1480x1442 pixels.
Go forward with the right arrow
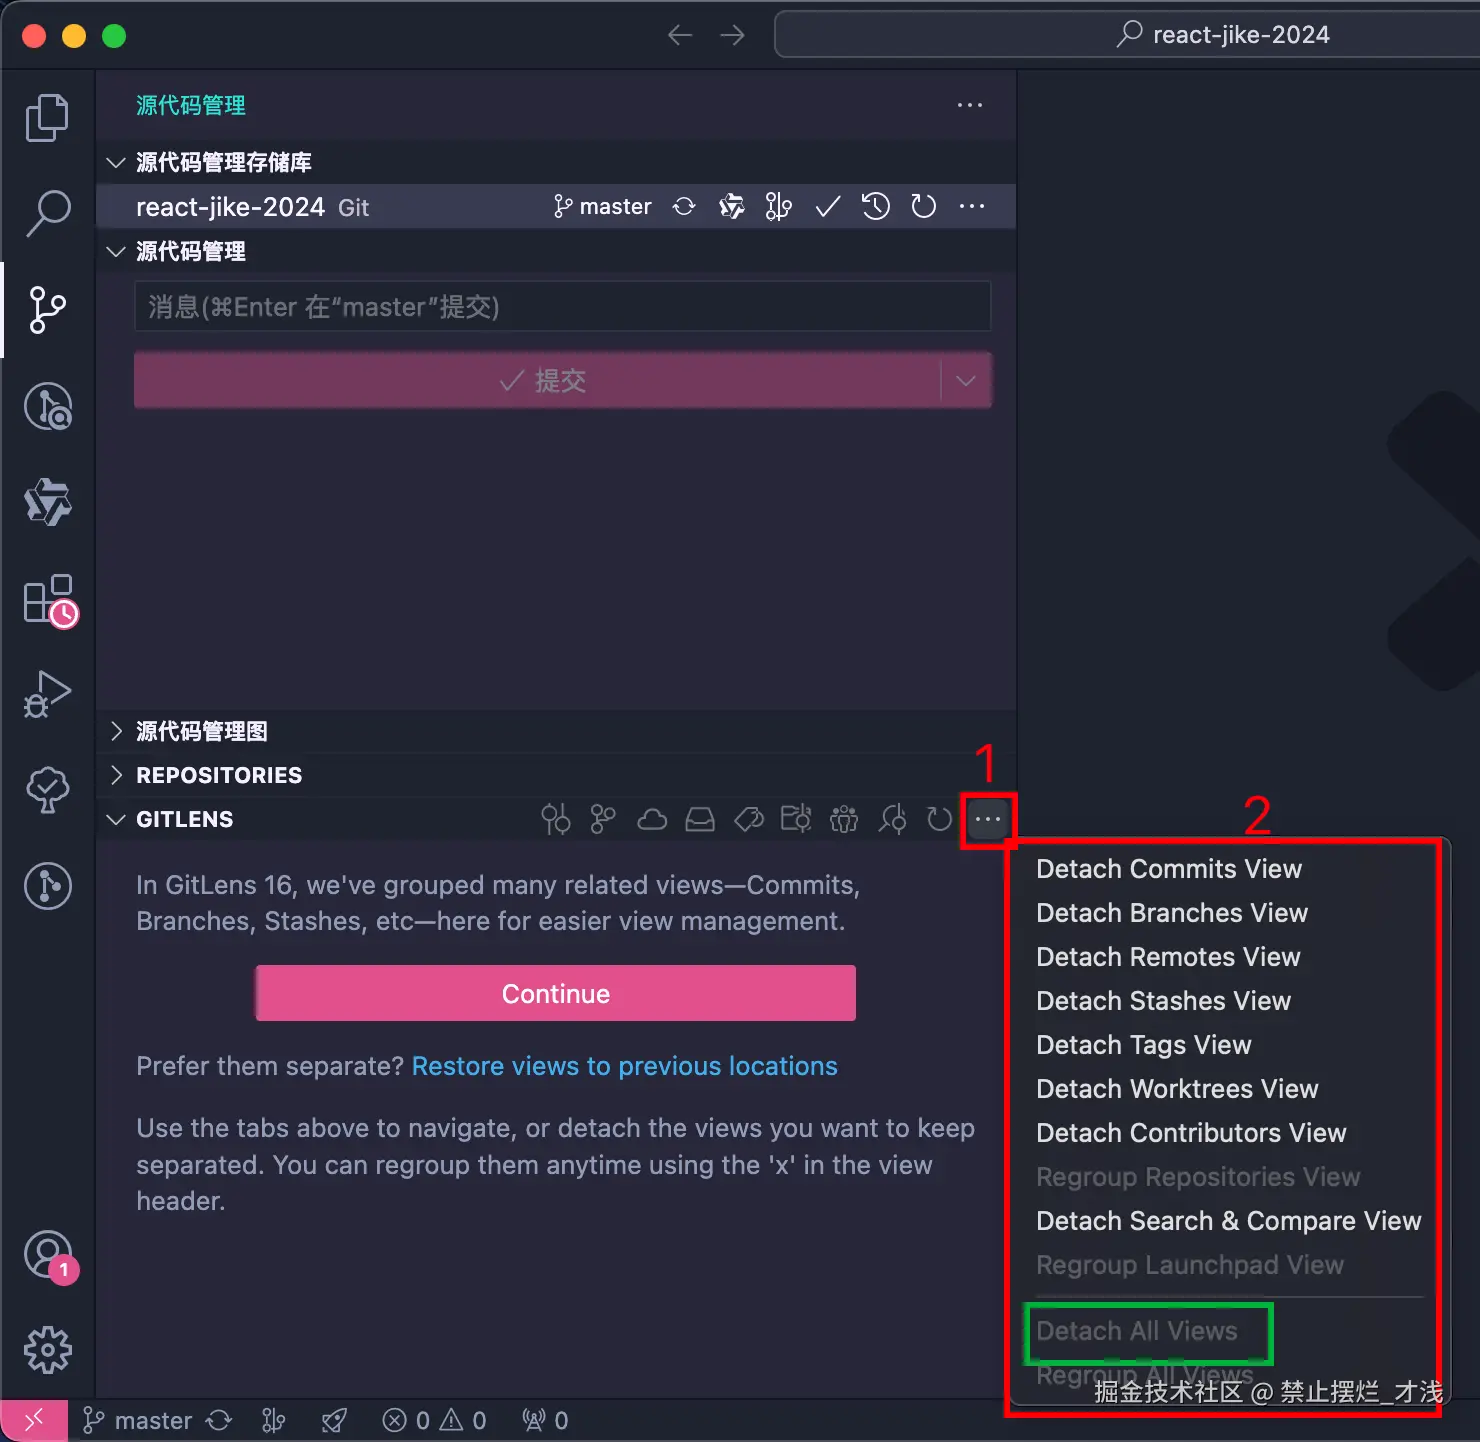coord(732,35)
